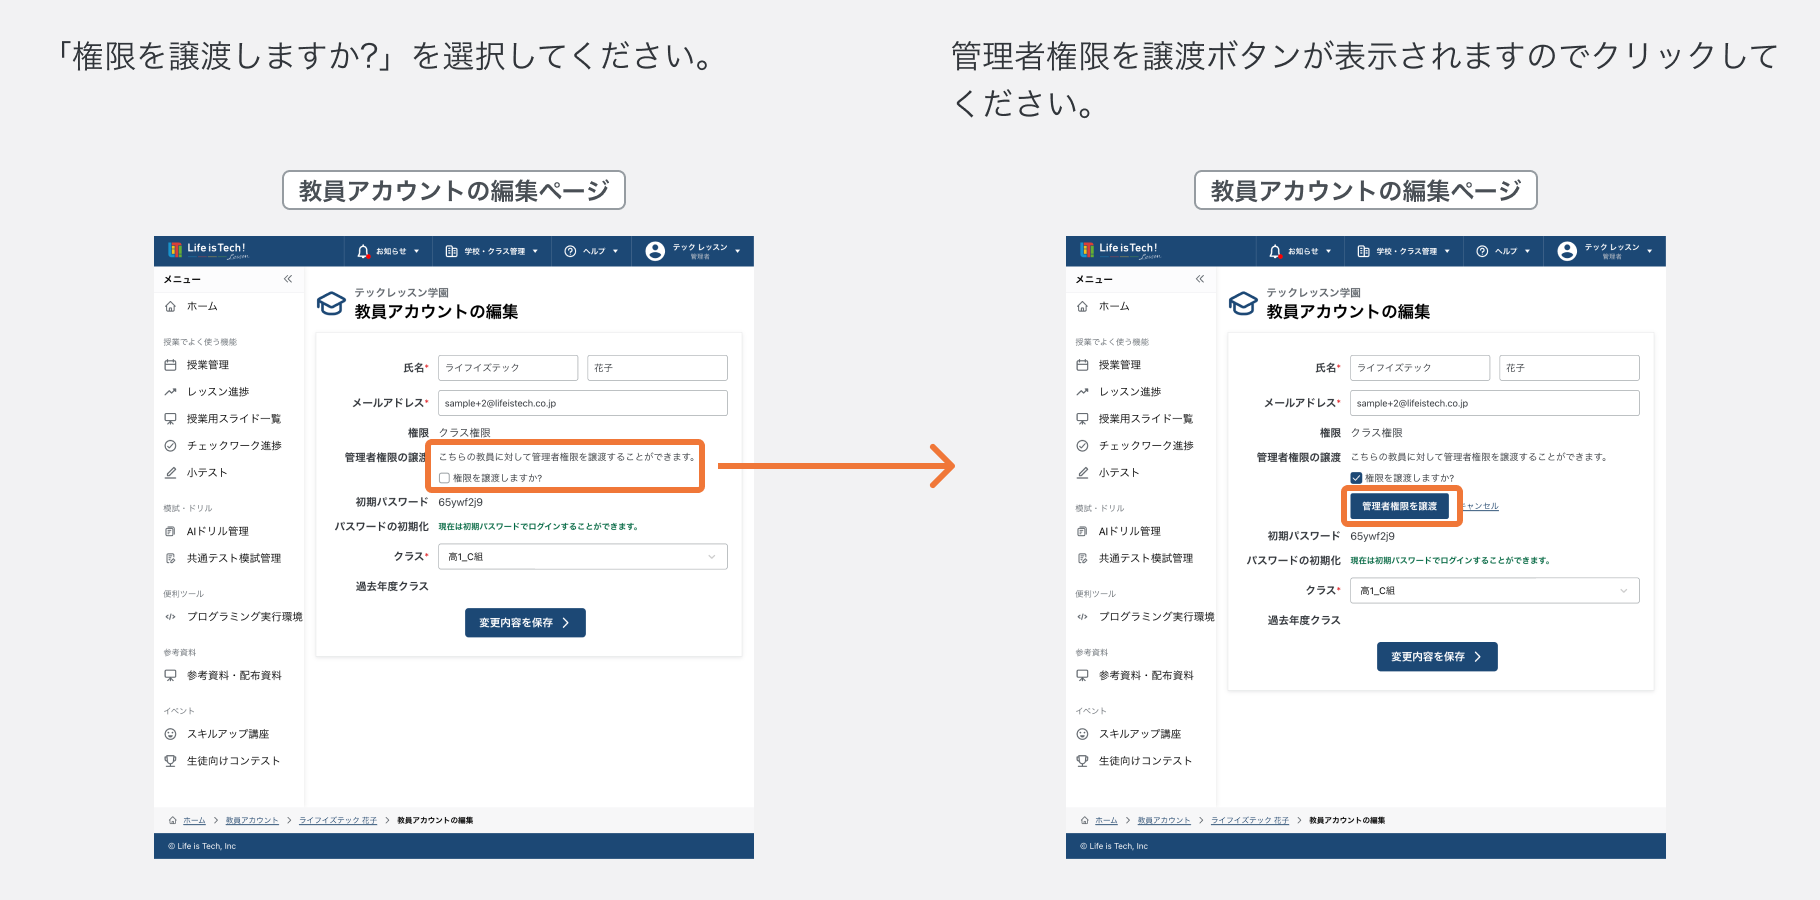Select スキルアップ講座 menu item in right screenshot
1820x900 pixels.
pos(1141,734)
